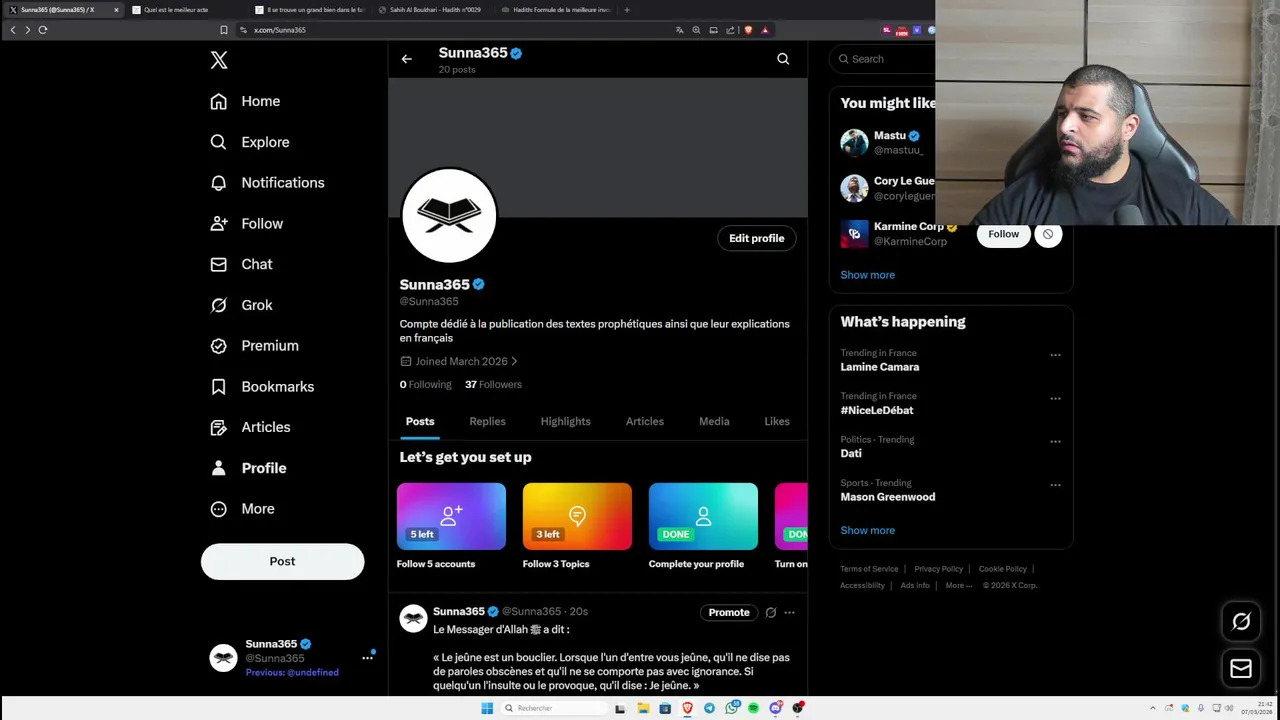This screenshot has width=1280, height=720.
Task: Click the translate icon in the address bar
Action: 679,30
